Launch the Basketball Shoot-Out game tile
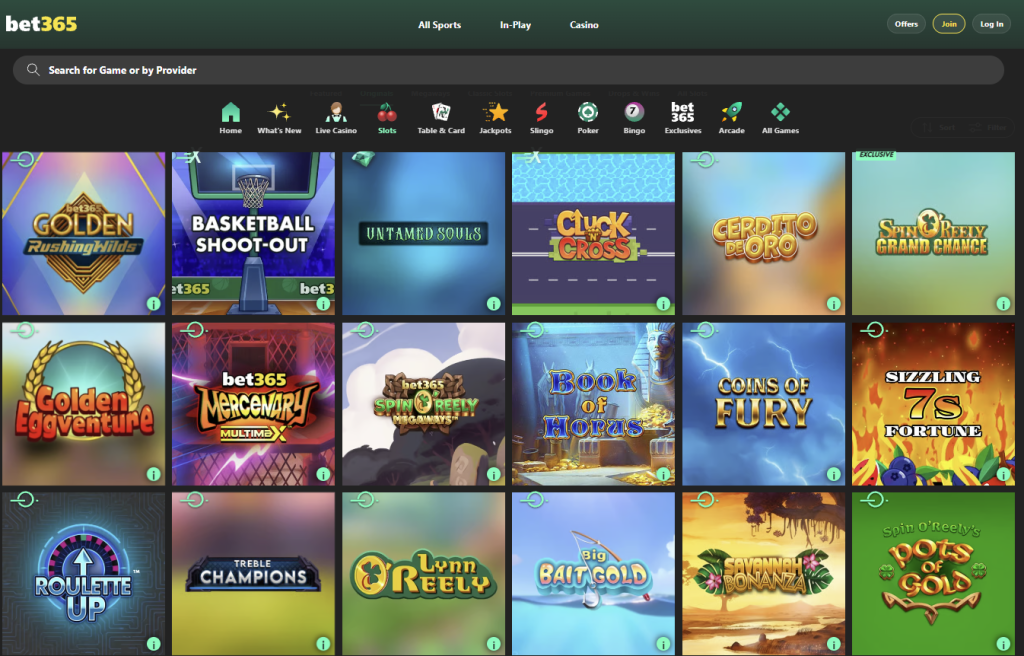The image size is (1024, 656). point(253,233)
